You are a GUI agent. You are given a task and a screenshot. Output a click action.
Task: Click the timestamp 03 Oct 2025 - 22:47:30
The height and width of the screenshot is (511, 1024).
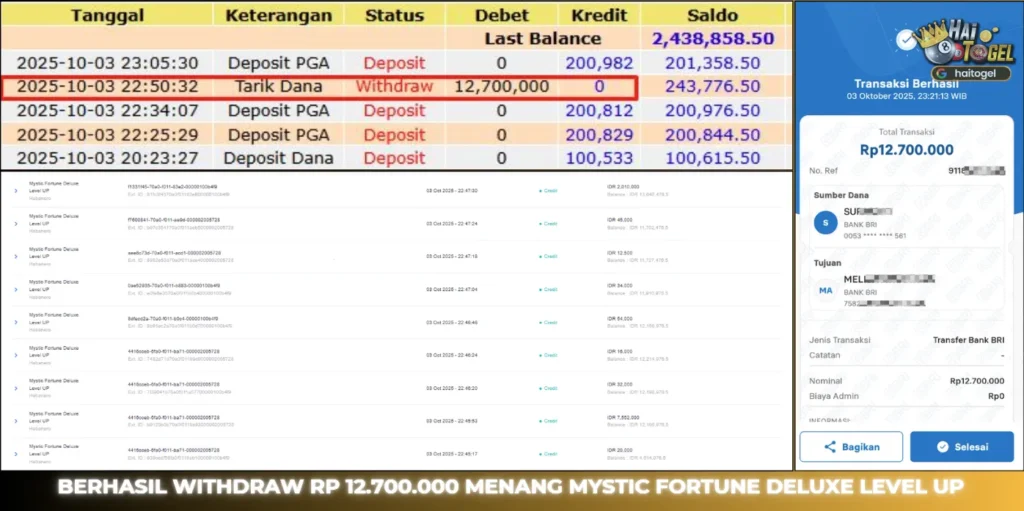tap(452, 190)
